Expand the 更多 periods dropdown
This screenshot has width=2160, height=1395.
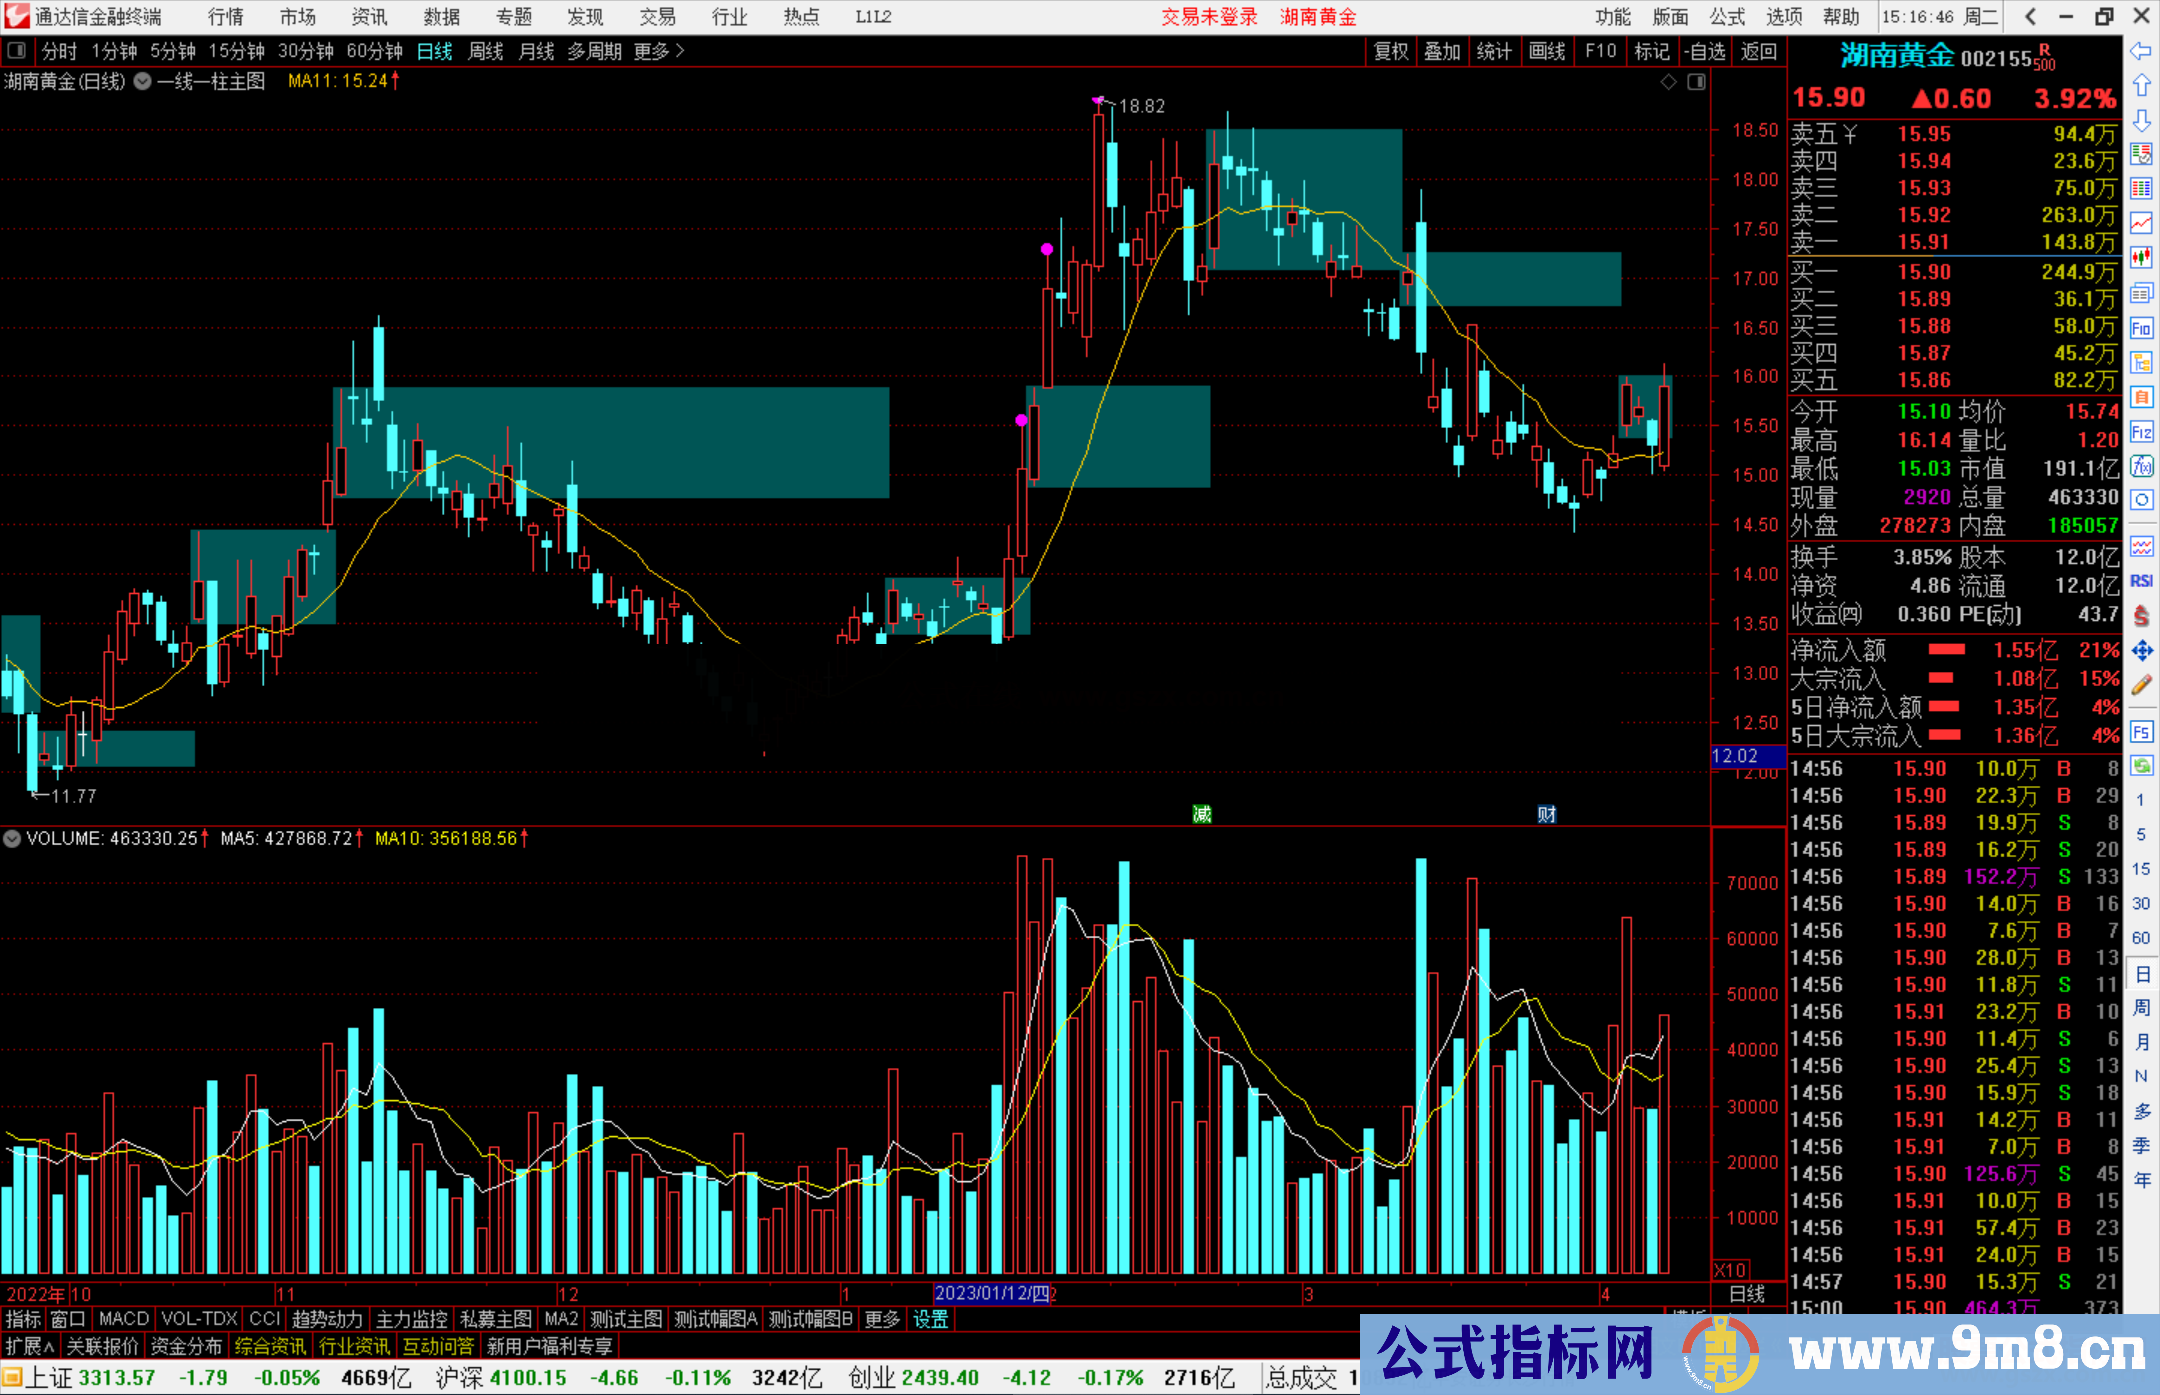(659, 51)
